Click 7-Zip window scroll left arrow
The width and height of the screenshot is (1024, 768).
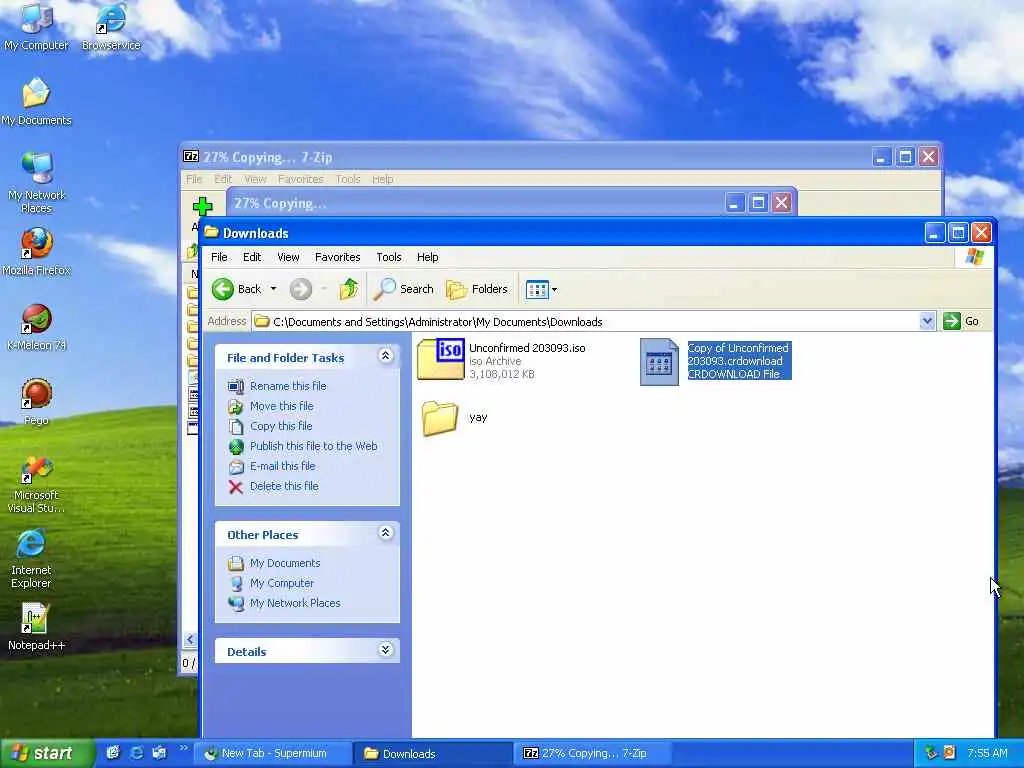click(190, 639)
